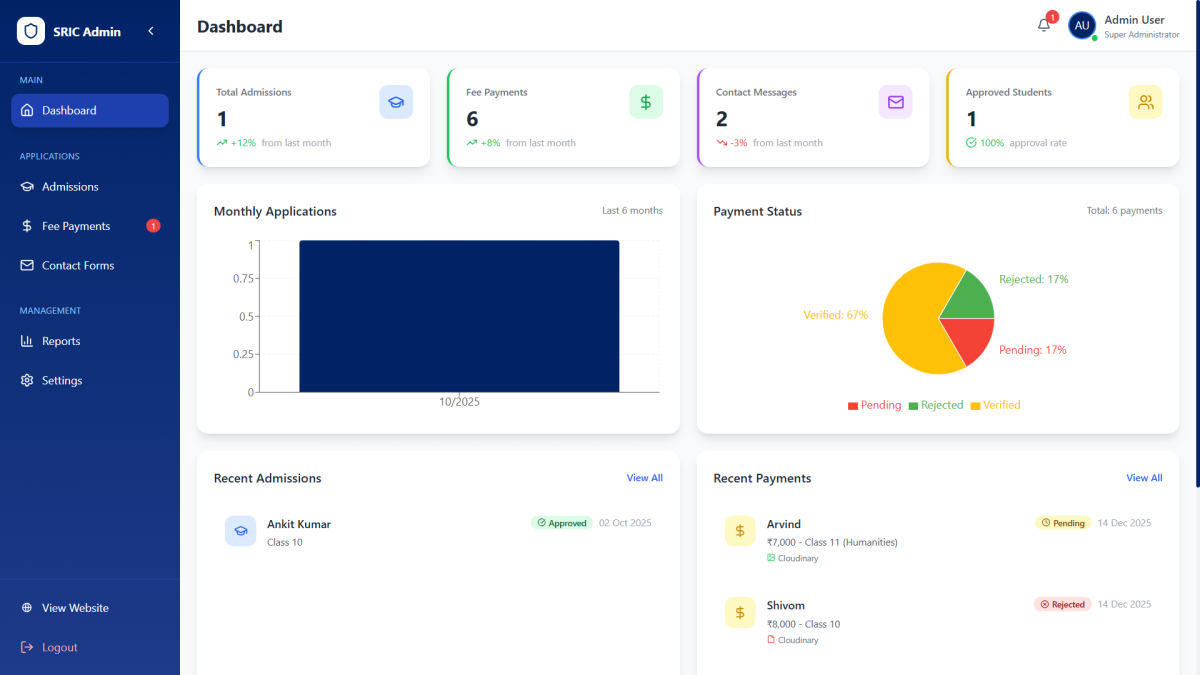Viewport: 1200px width, 675px height.
Task: Click the users icon in Approved Students card
Action: (1146, 102)
